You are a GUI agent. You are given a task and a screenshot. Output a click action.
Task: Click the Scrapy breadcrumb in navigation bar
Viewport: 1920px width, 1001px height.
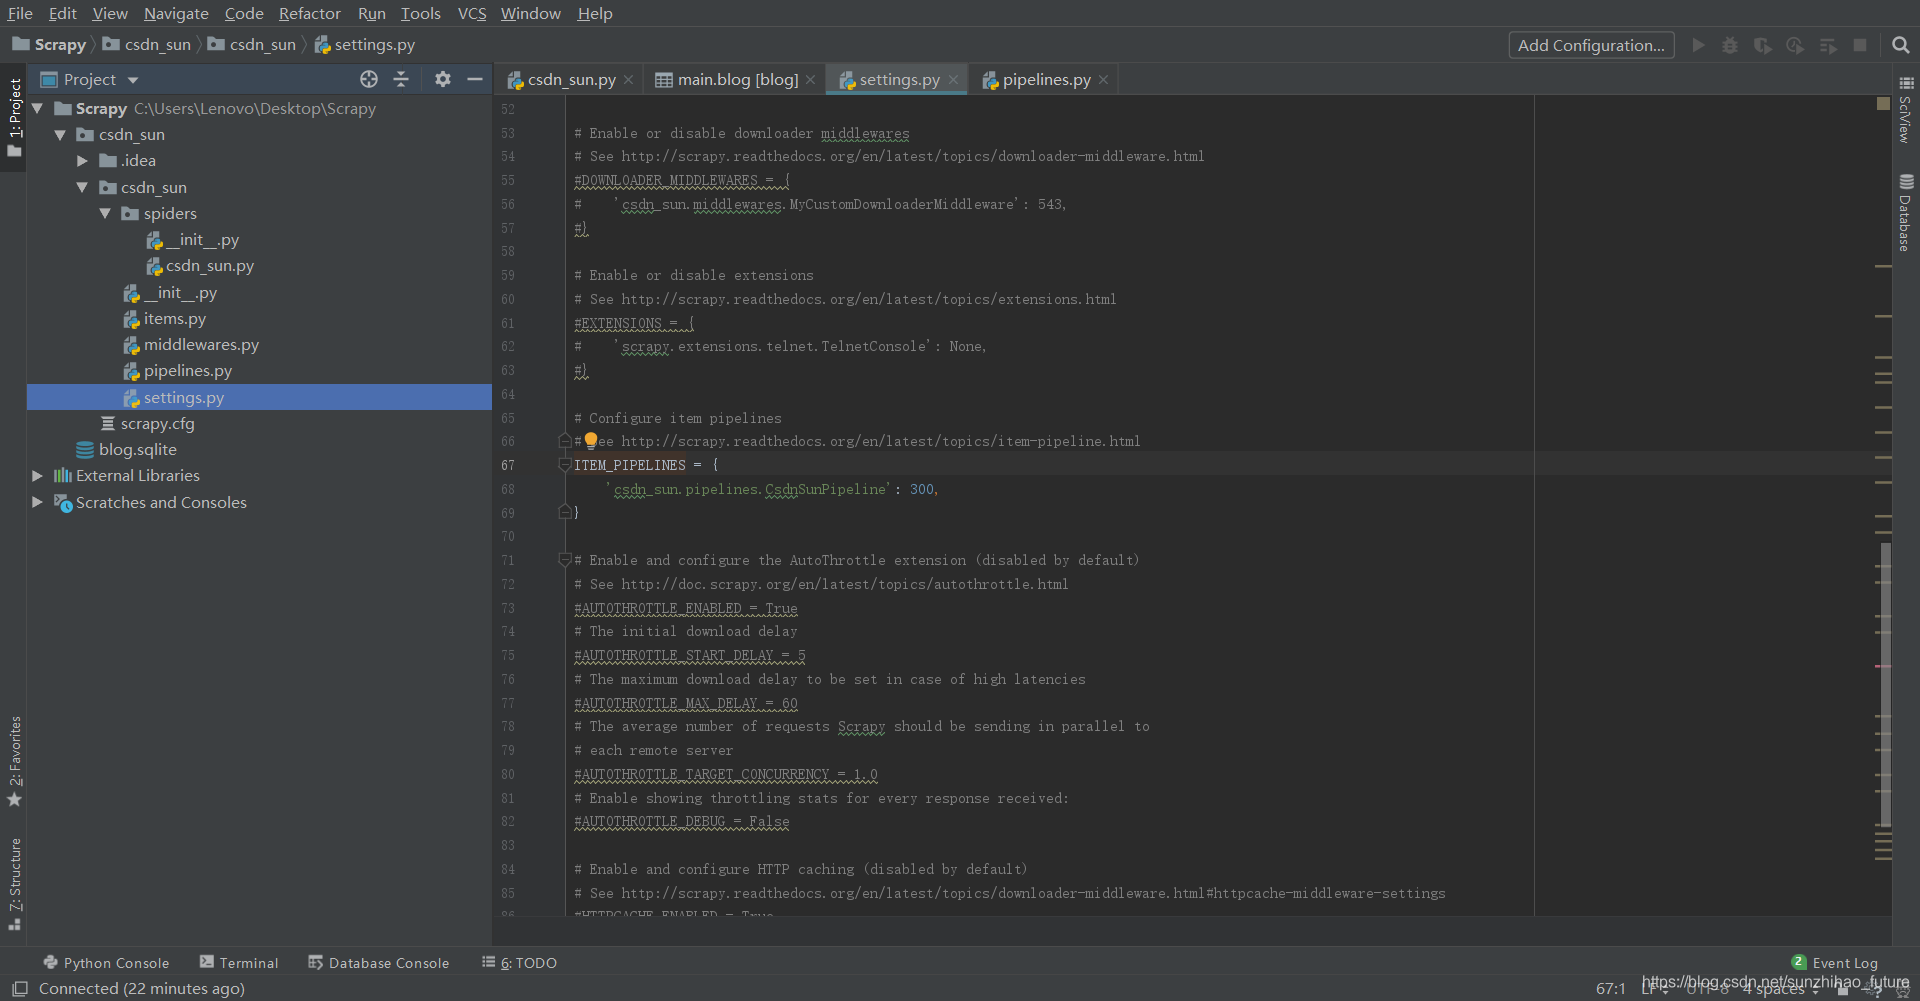(50, 44)
